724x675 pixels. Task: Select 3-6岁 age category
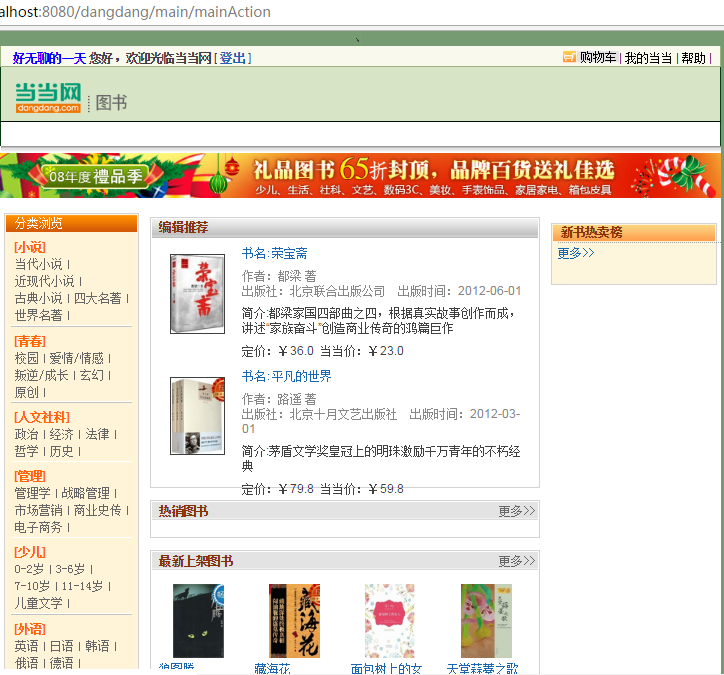click(70, 569)
